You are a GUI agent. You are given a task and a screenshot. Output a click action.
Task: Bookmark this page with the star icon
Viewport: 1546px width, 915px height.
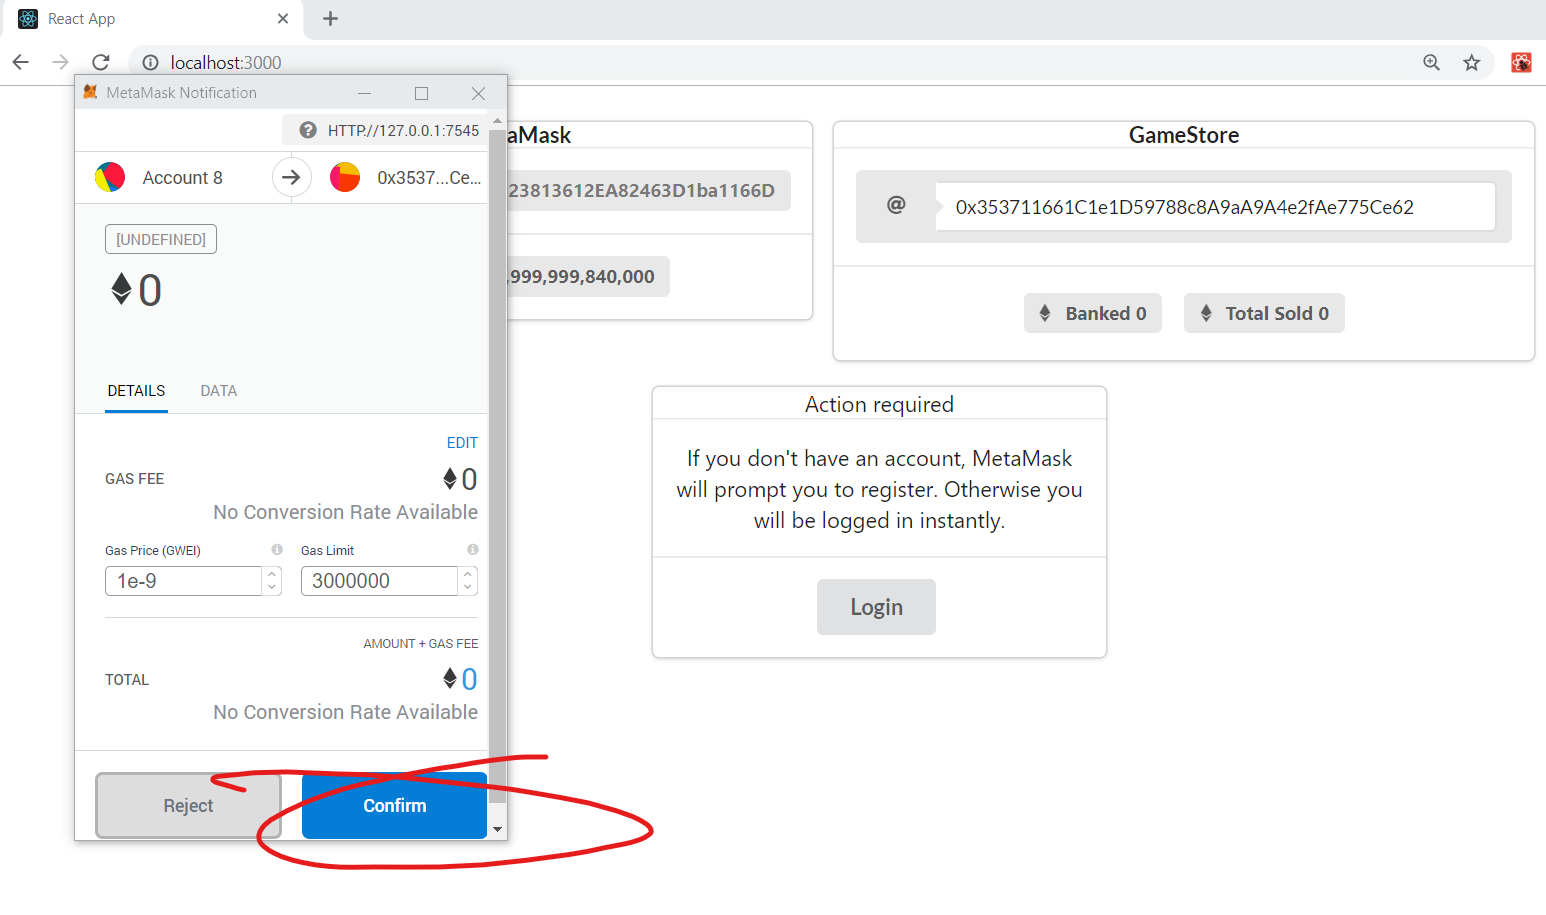click(x=1472, y=62)
